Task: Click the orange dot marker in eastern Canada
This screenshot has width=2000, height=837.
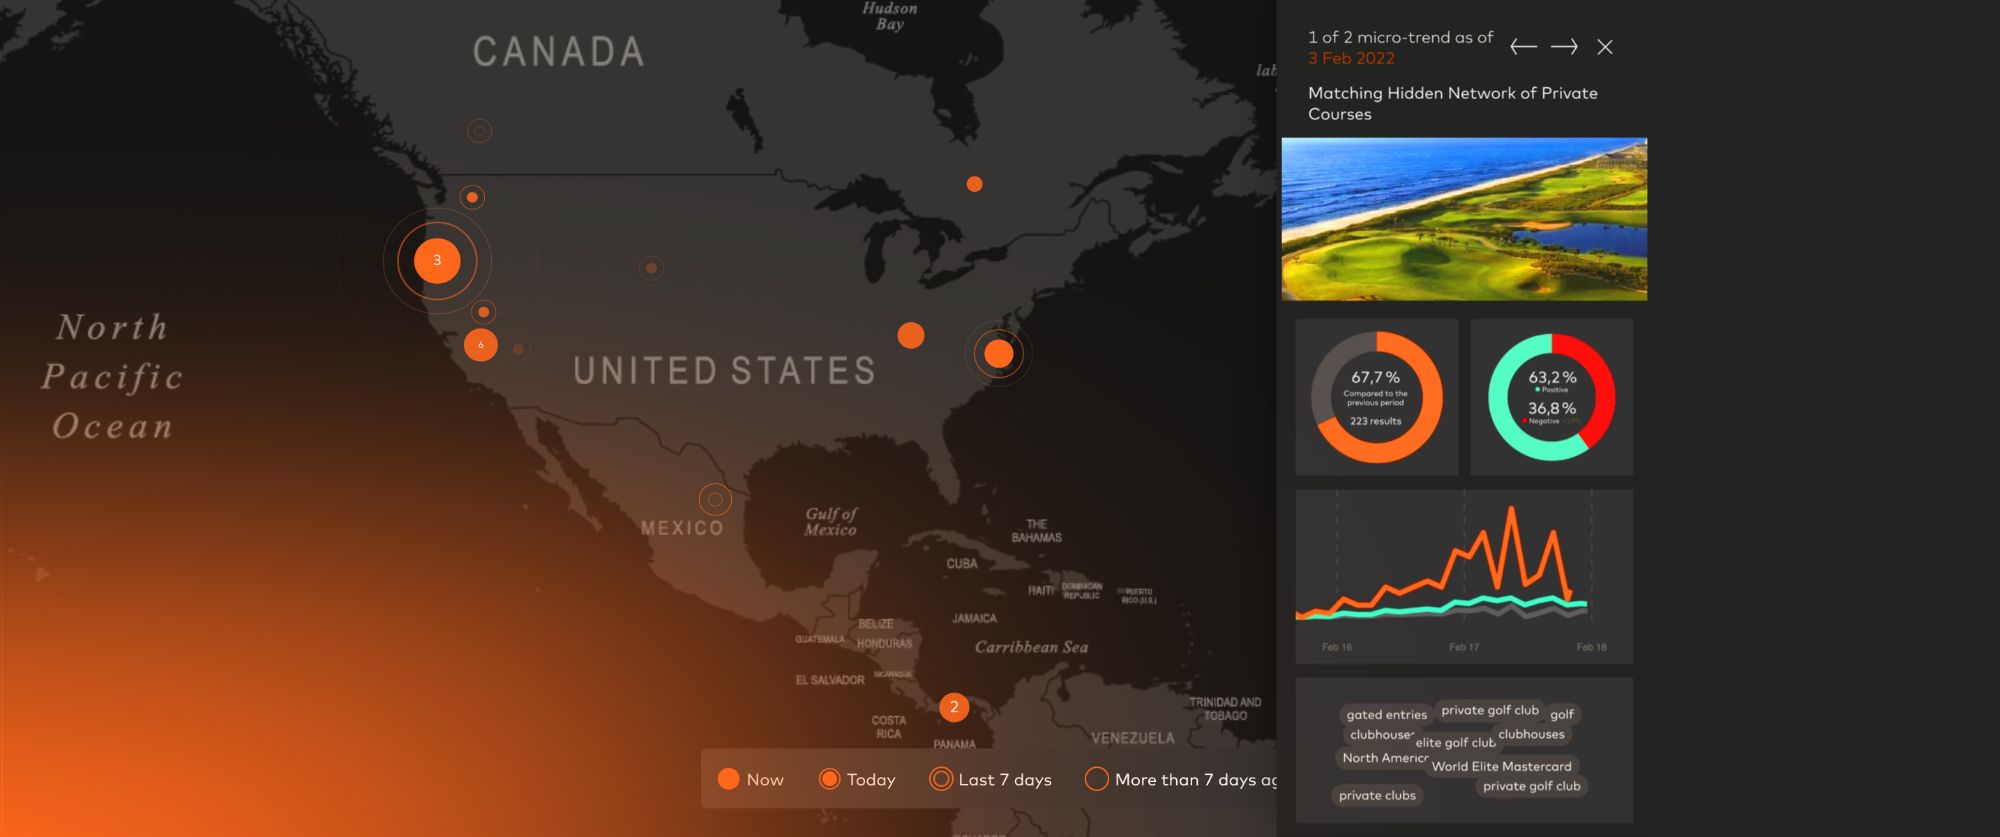Action: click(974, 184)
